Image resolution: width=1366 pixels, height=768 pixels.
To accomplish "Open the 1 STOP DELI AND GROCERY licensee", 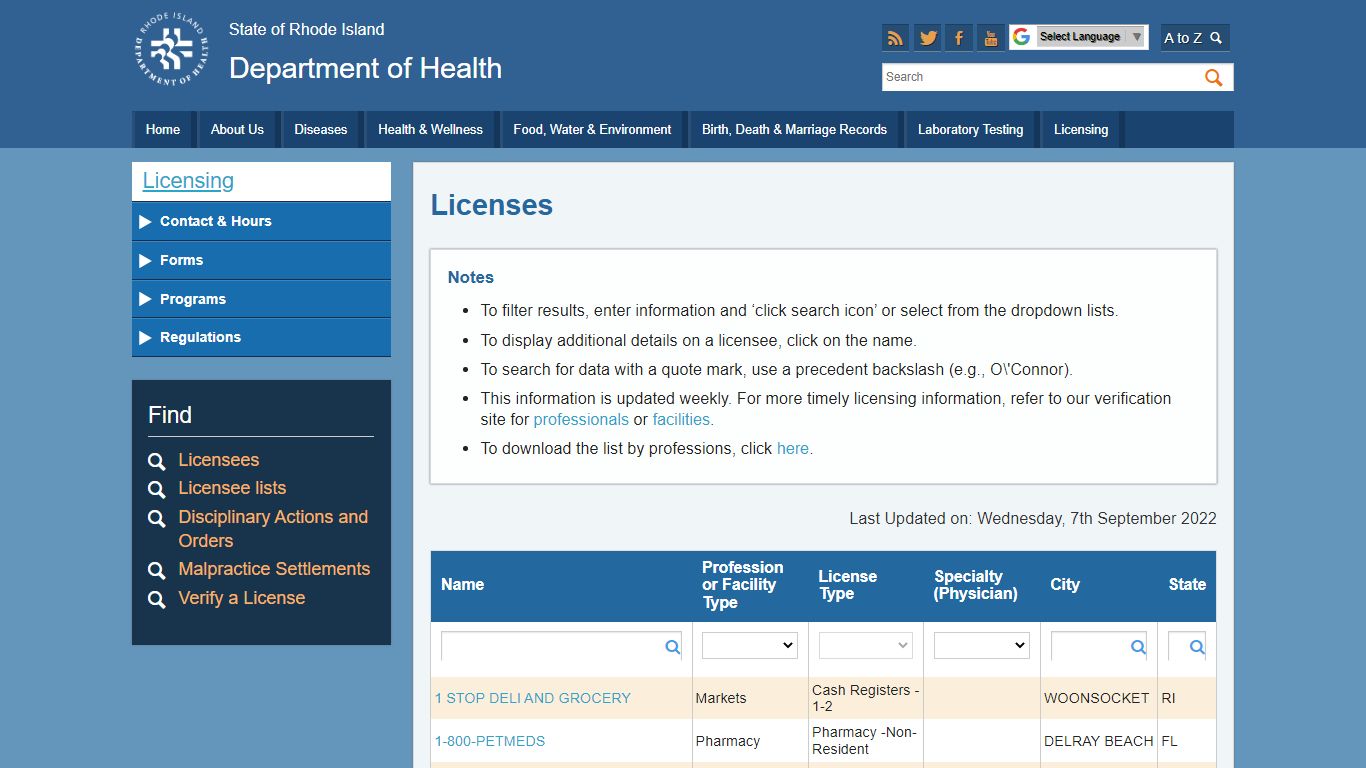I will pos(533,698).
